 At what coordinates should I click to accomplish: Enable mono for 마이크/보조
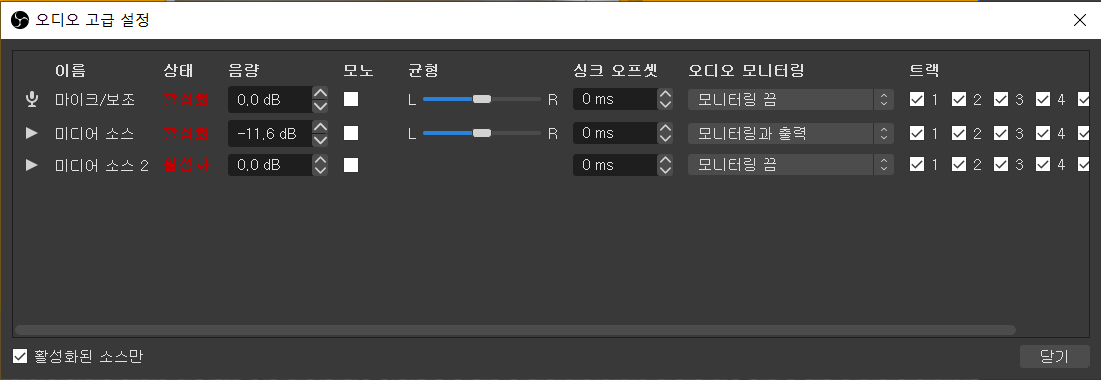point(351,99)
